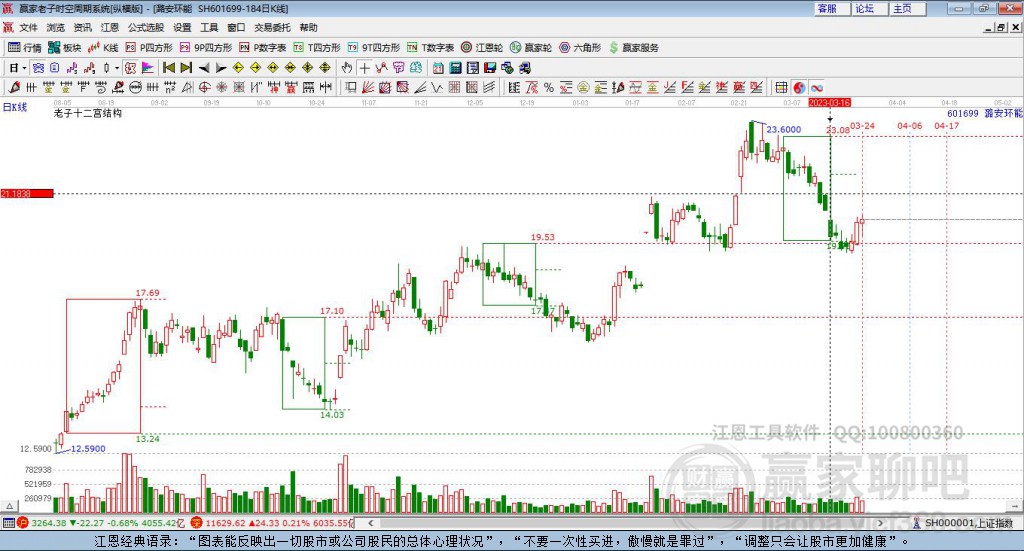Click the horizontal scrollbar left arrow

point(370,523)
